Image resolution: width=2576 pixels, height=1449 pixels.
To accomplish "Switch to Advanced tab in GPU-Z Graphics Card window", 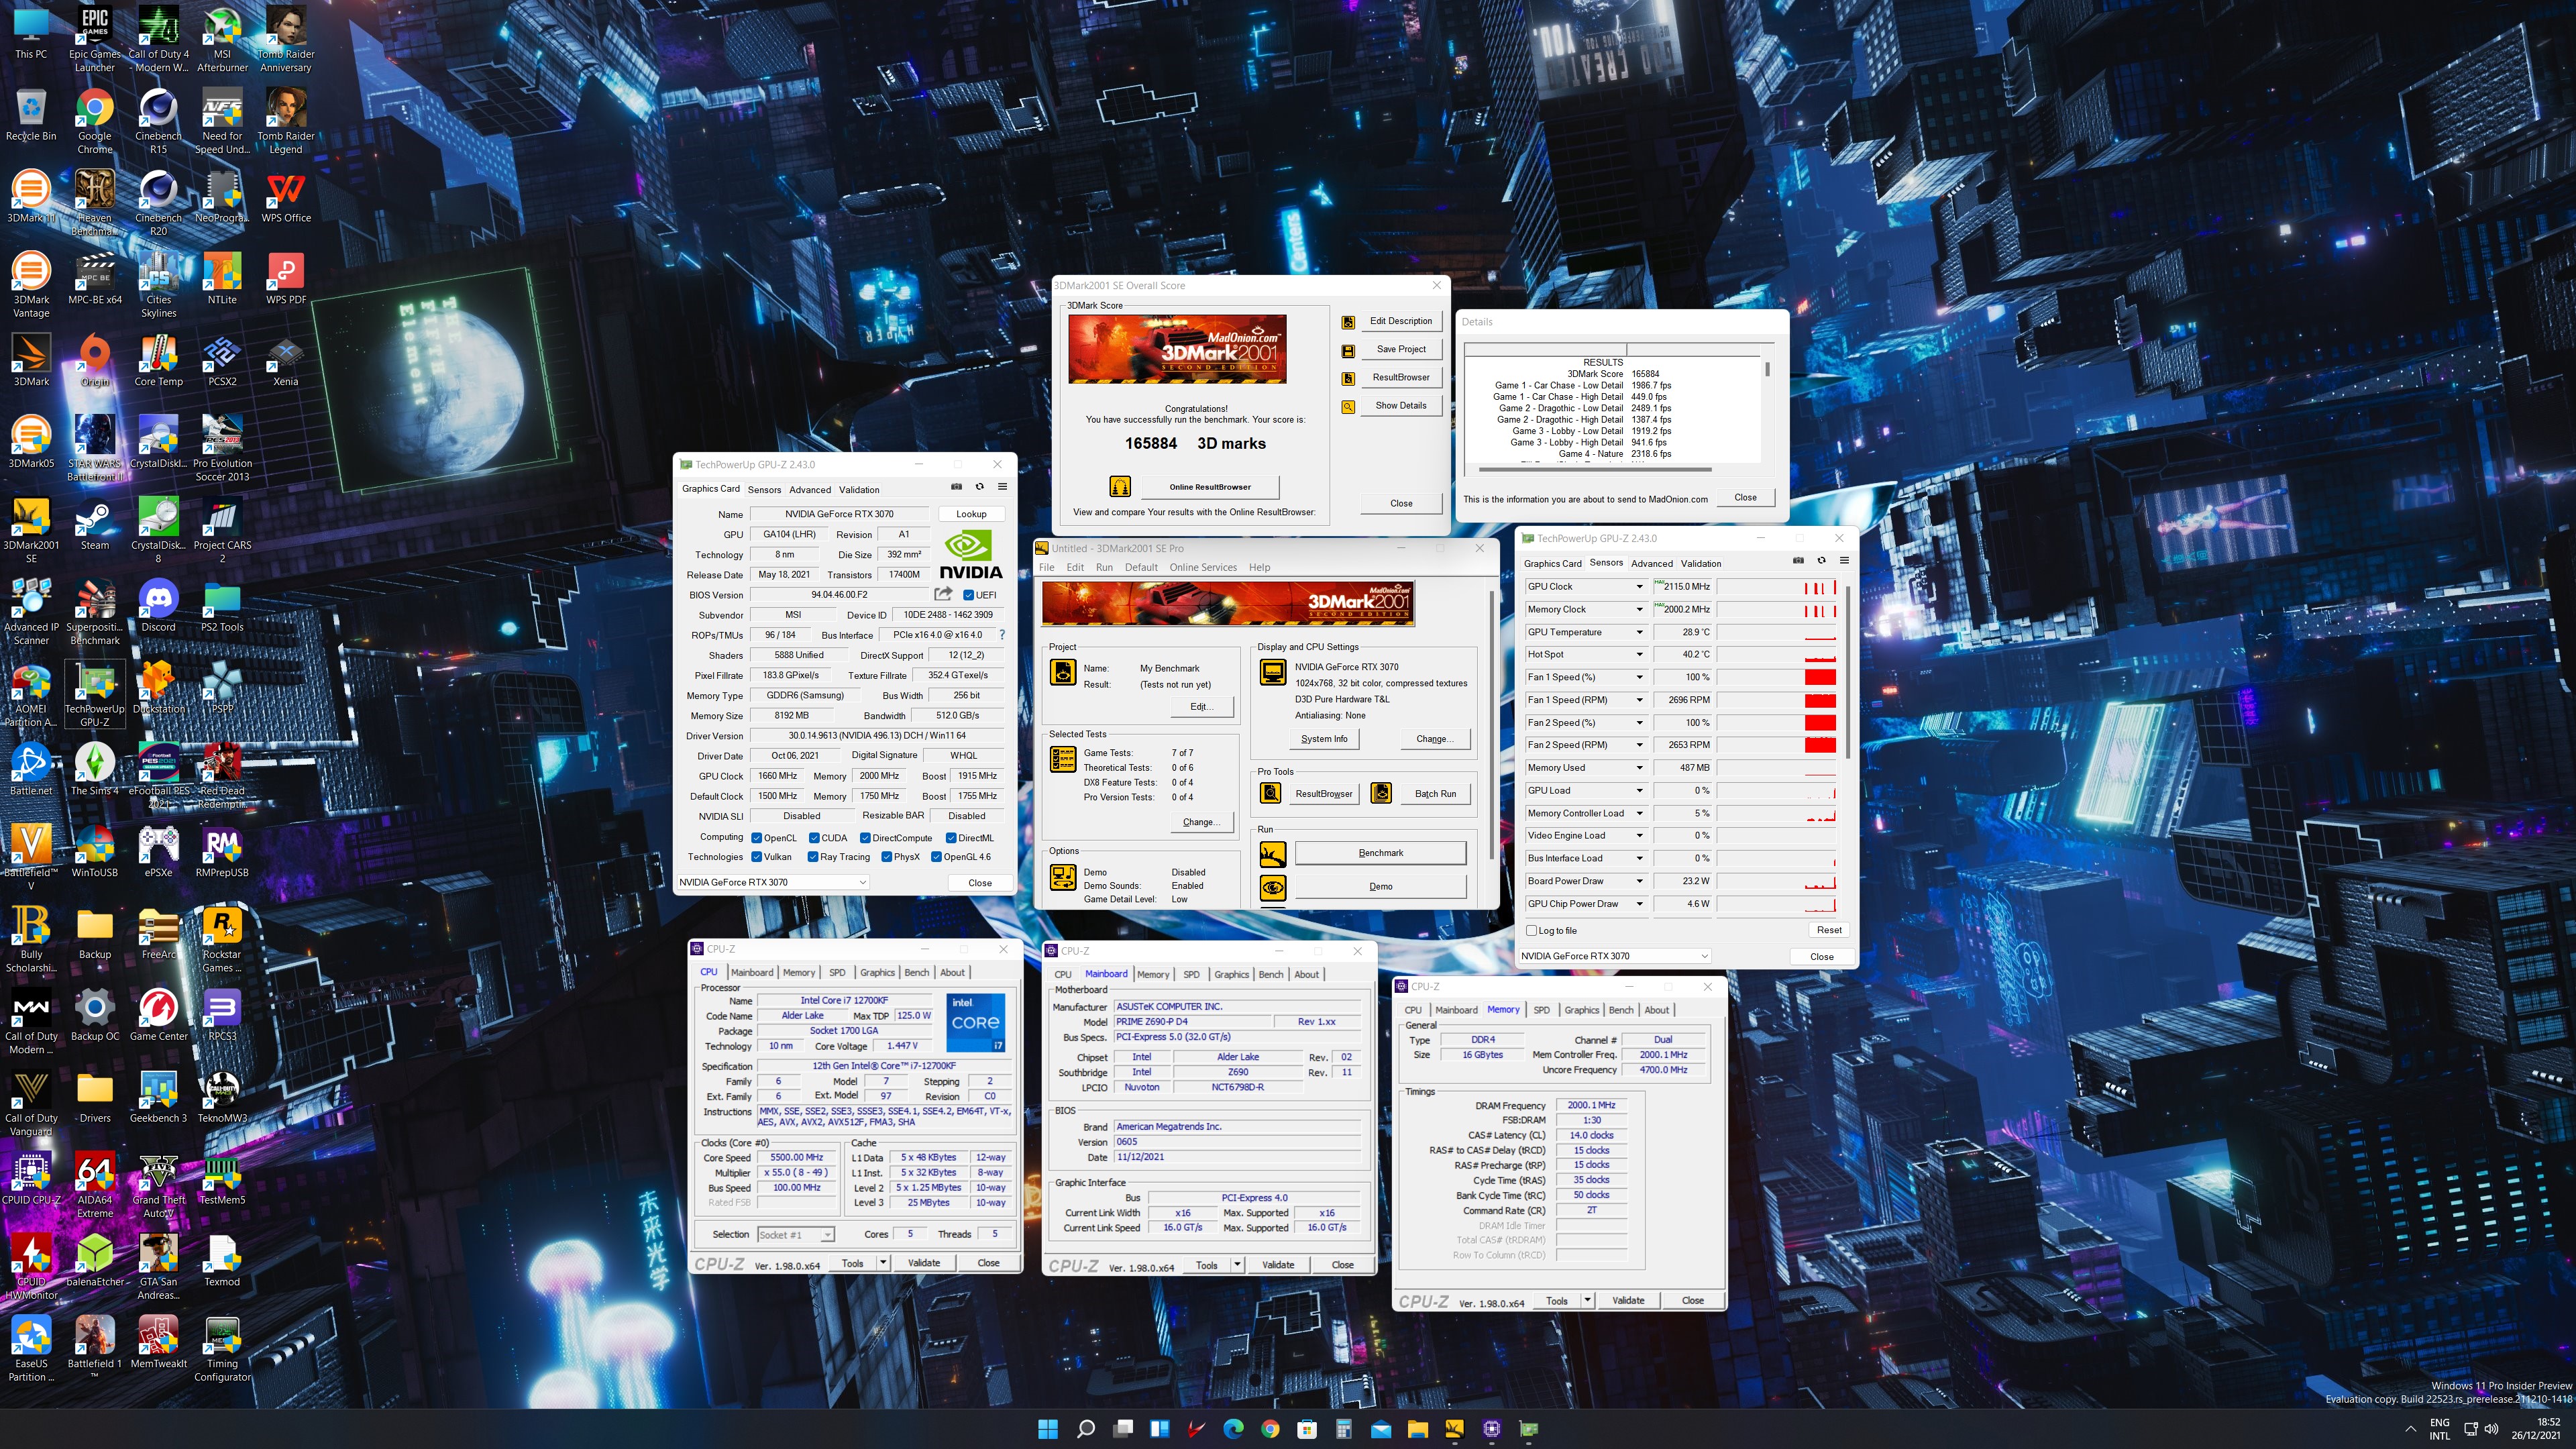I will [810, 490].
